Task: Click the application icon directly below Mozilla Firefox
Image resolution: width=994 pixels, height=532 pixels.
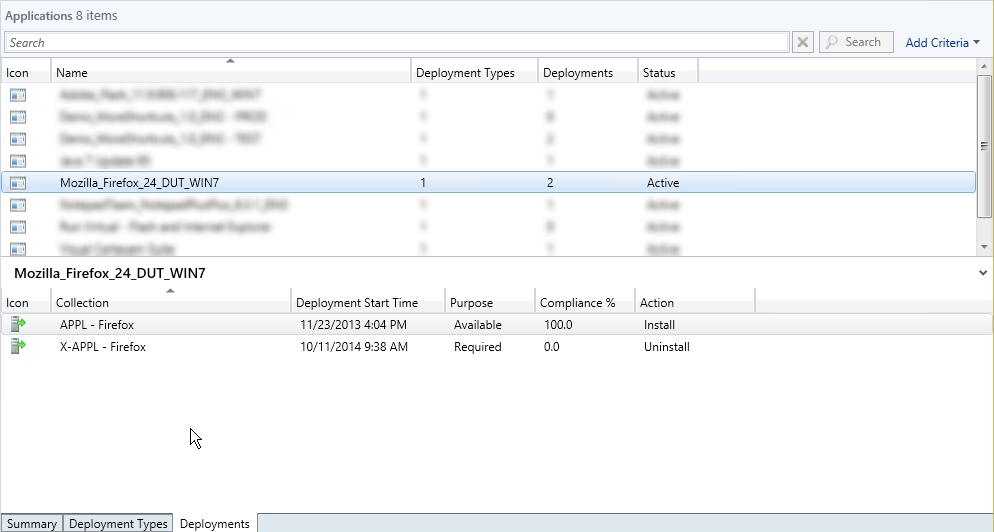Action: click(x=18, y=205)
